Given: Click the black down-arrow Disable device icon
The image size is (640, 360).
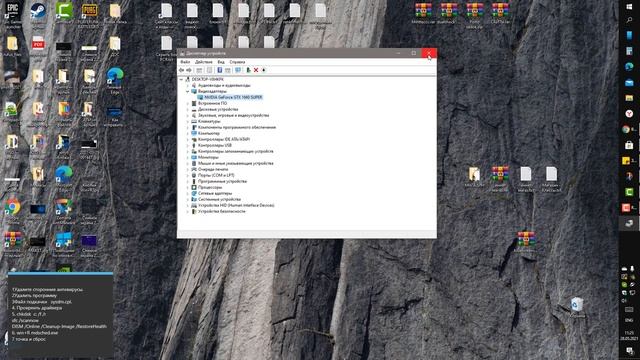Looking at the screenshot, I should point(264,70).
